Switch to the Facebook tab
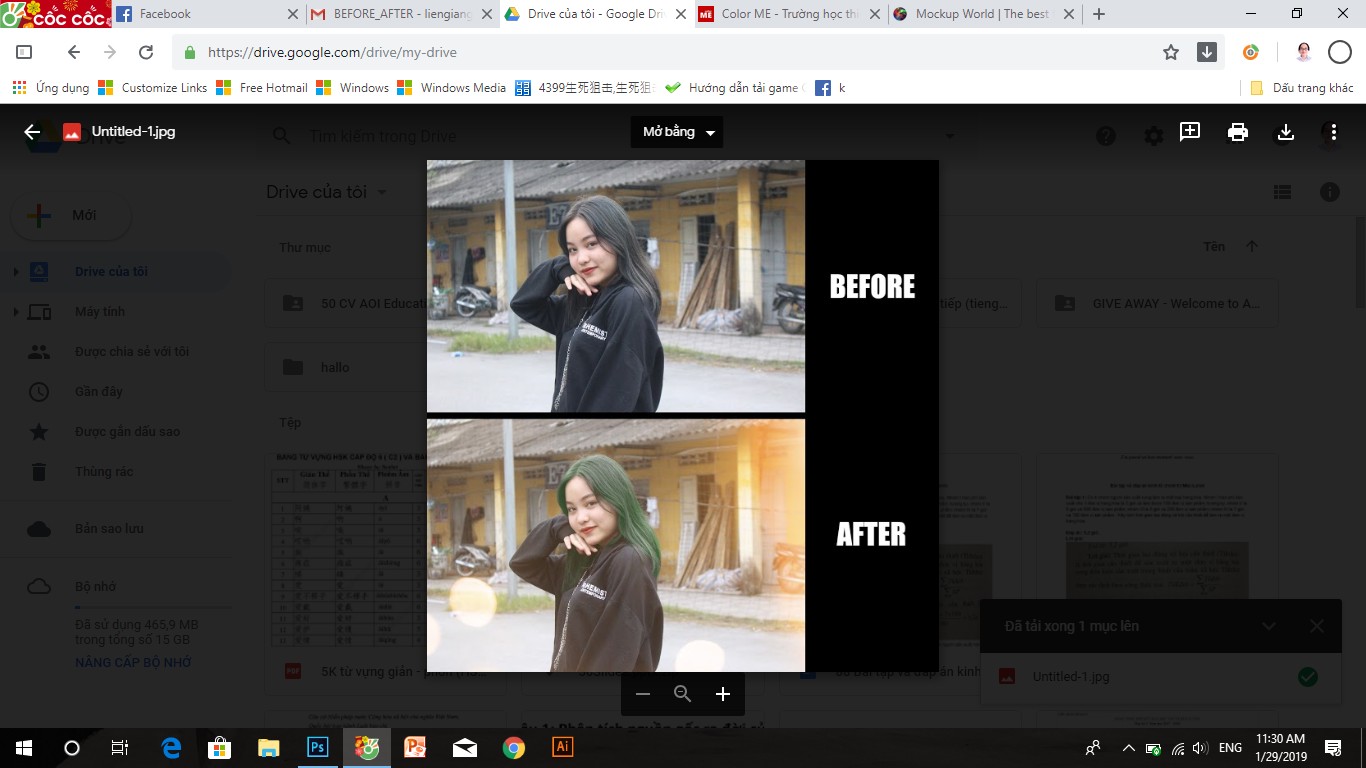This screenshot has width=1366, height=768. pos(206,14)
